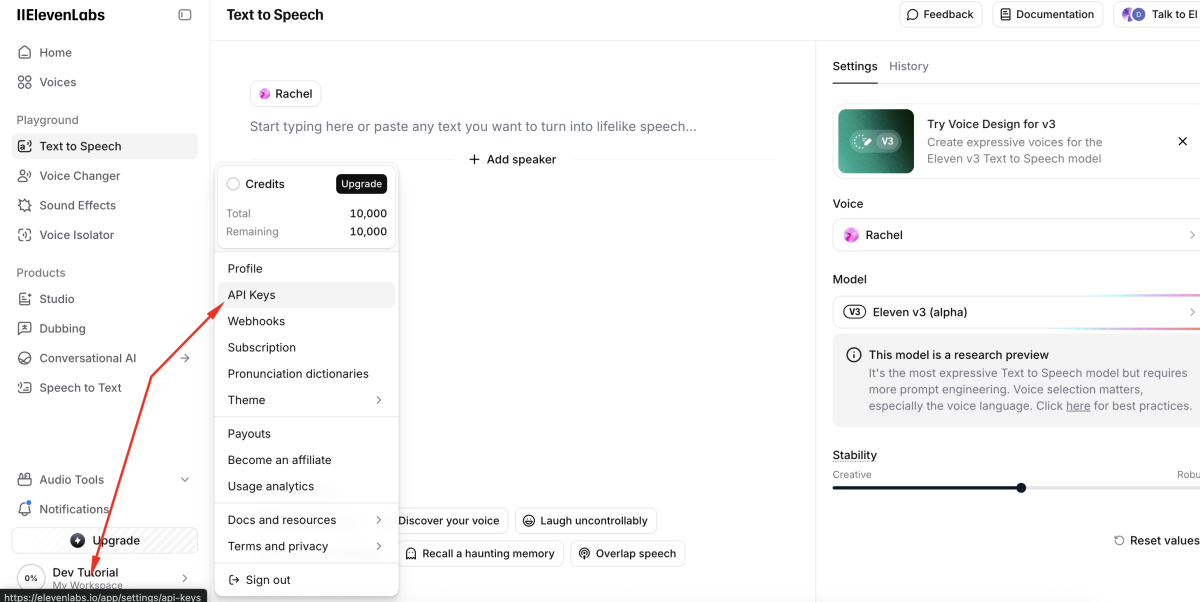Screen dimensions: 1200x602
Task: Click the black Upgrade button beside Credits
Action: pos(361,184)
